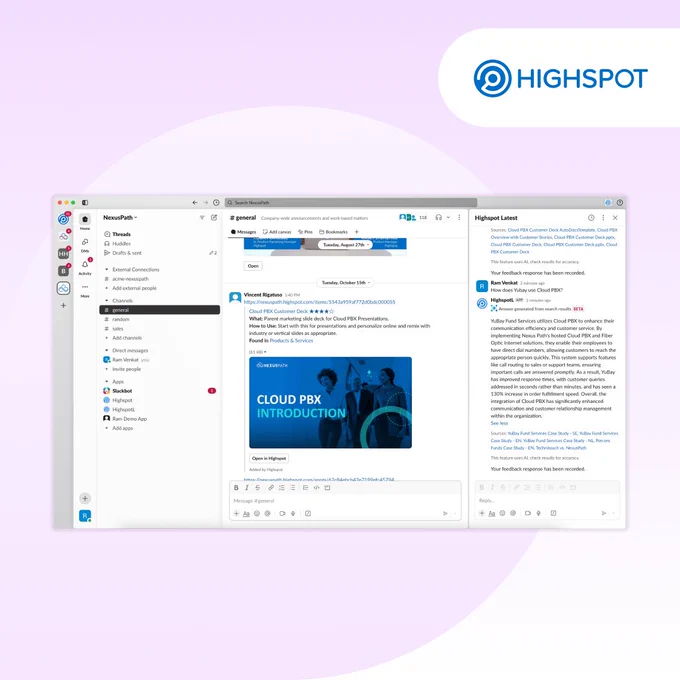Viewport: 680px width, 680px height.
Task: Toggle bold in the general message composer
Action: click(x=236, y=488)
